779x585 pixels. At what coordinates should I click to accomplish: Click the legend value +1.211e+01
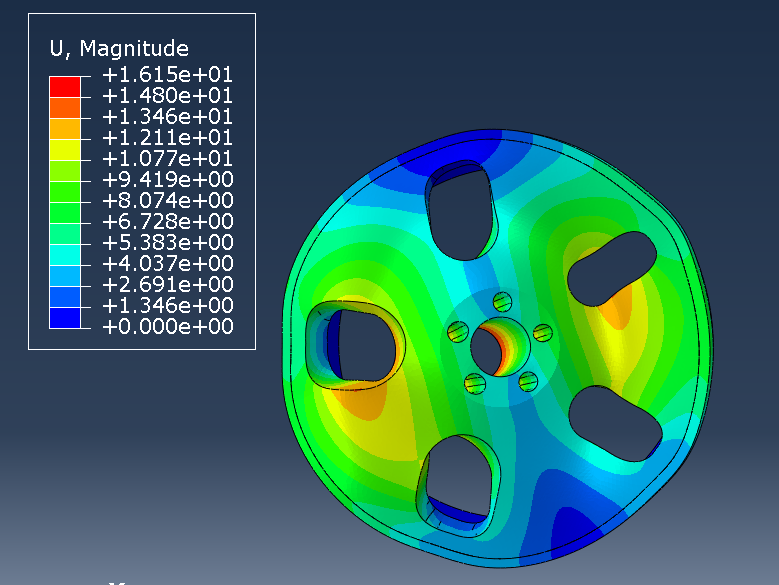[x=167, y=138]
